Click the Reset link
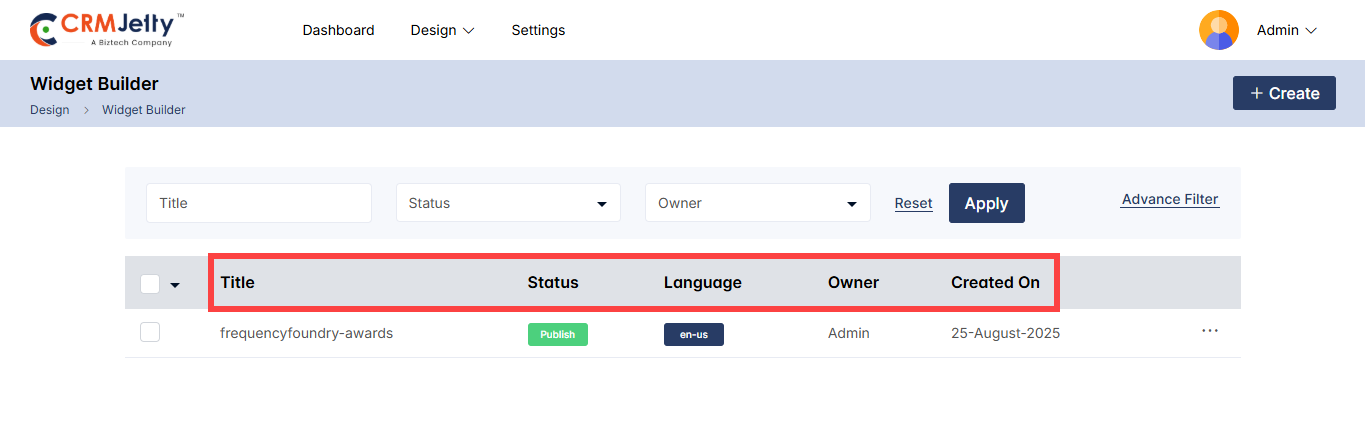This screenshot has width=1365, height=429. tap(913, 203)
